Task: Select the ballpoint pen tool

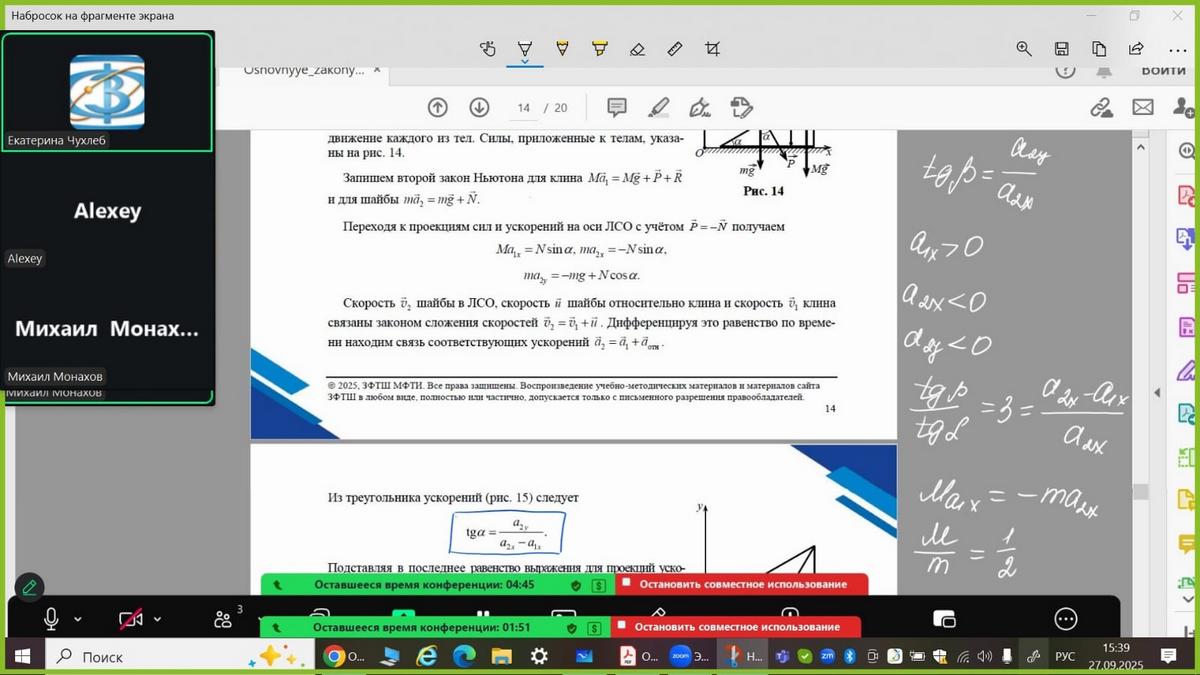Action: [525, 48]
